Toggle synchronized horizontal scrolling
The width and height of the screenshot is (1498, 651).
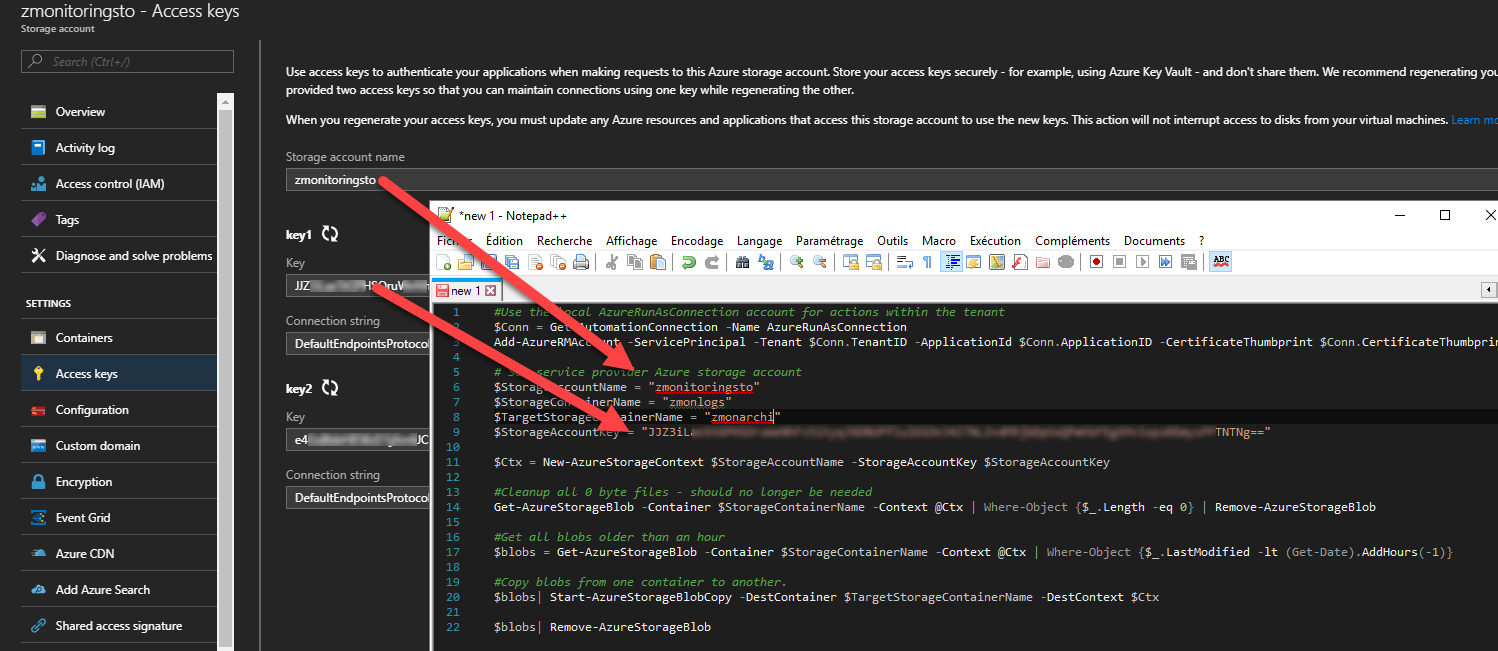(873, 262)
